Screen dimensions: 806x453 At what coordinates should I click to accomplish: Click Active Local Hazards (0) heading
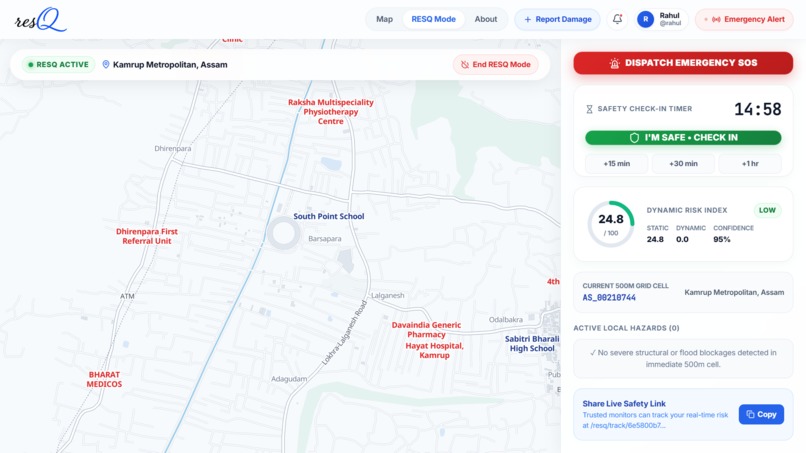[x=626, y=328]
